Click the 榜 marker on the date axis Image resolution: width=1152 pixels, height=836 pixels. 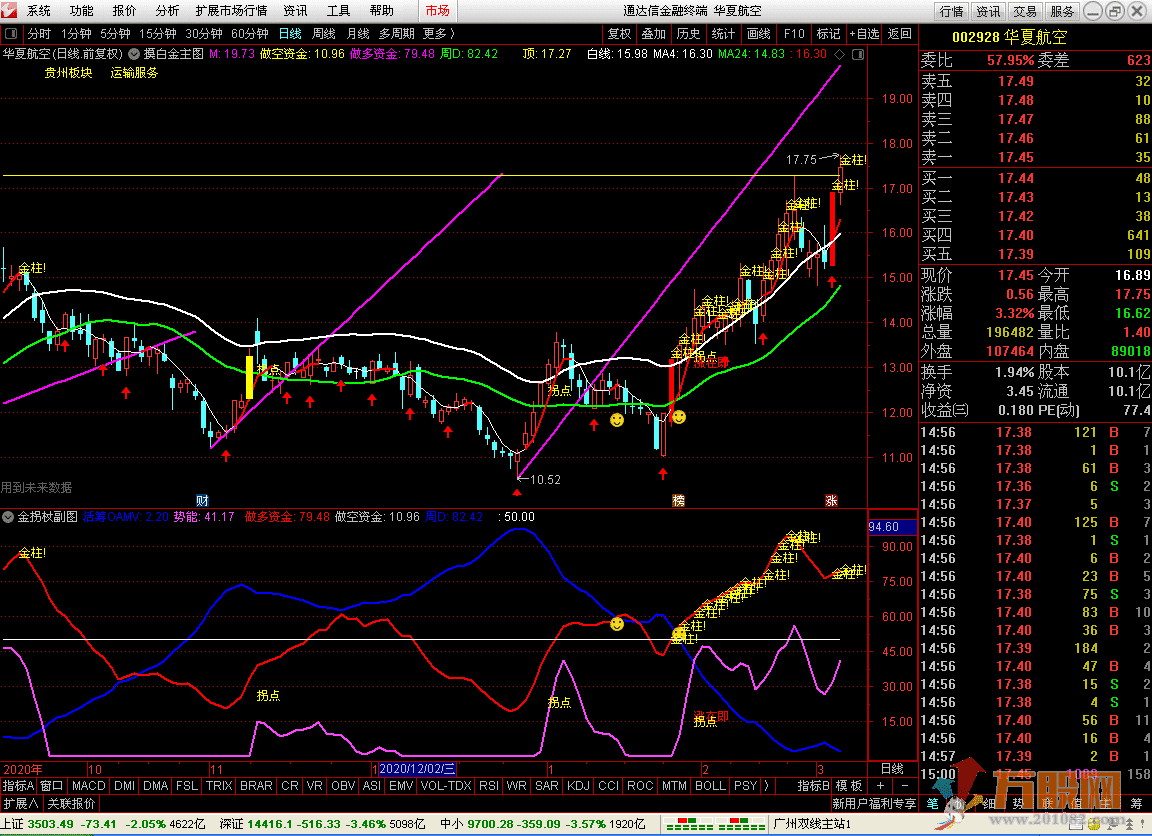(x=679, y=500)
